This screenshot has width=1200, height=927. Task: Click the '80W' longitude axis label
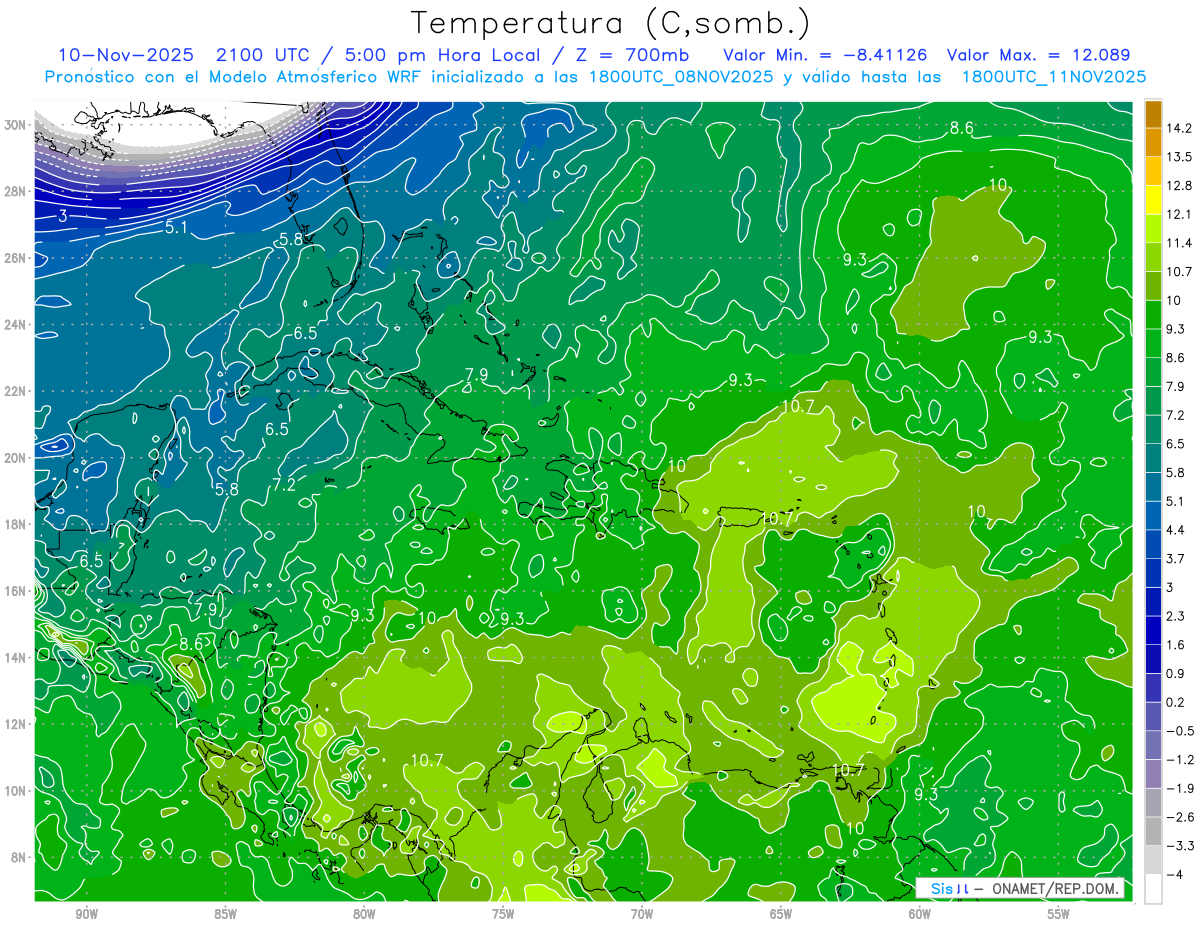point(364,914)
